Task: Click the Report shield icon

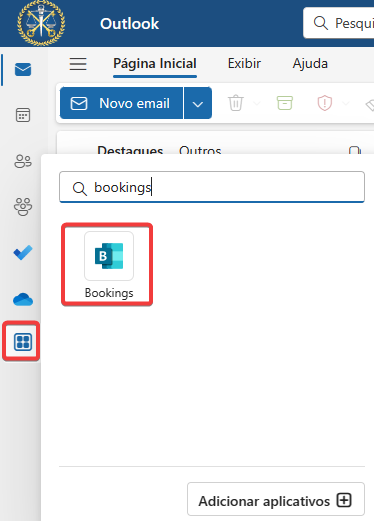Action: 325,103
